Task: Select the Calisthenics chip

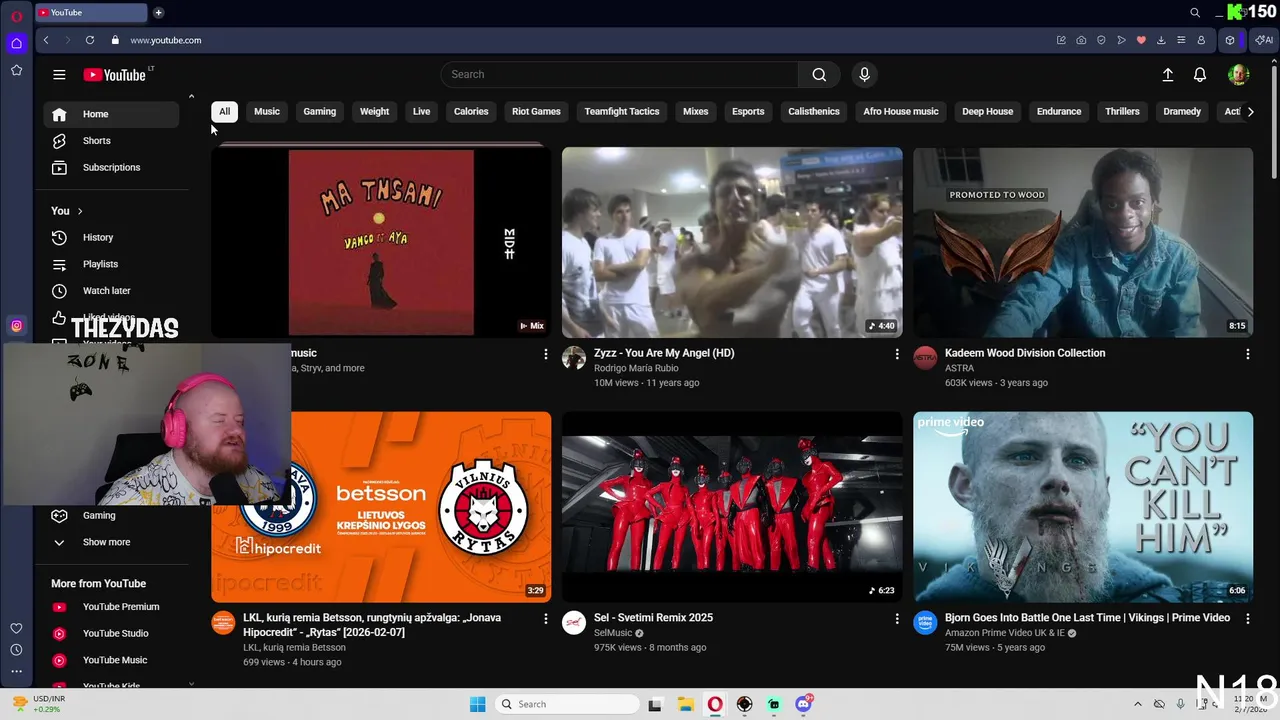Action: click(814, 111)
